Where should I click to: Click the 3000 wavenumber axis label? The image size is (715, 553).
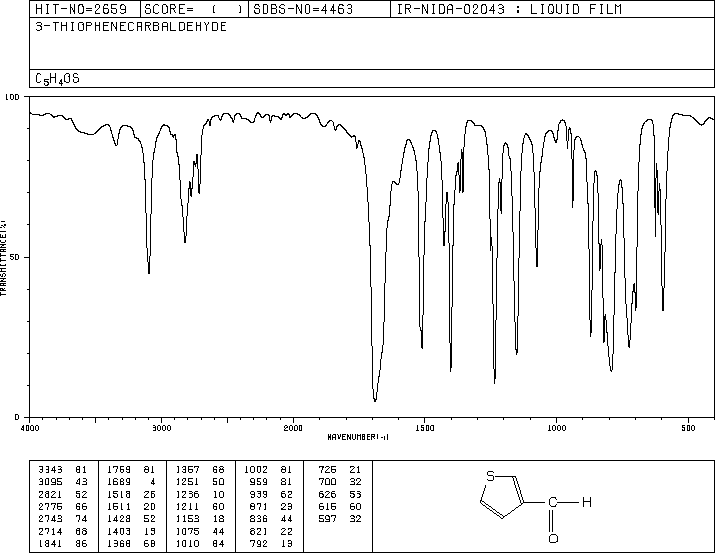(x=162, y=428)
